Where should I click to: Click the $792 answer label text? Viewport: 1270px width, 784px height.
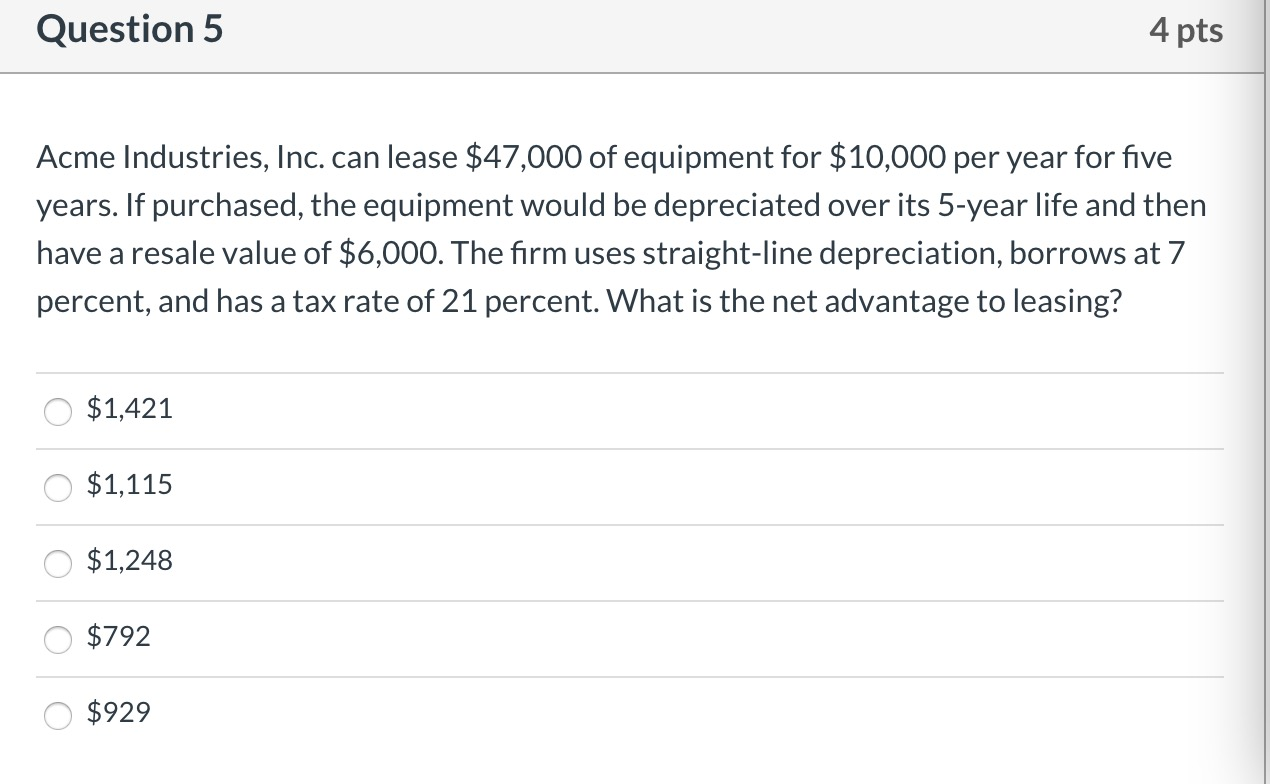click(x=119, y=637)
